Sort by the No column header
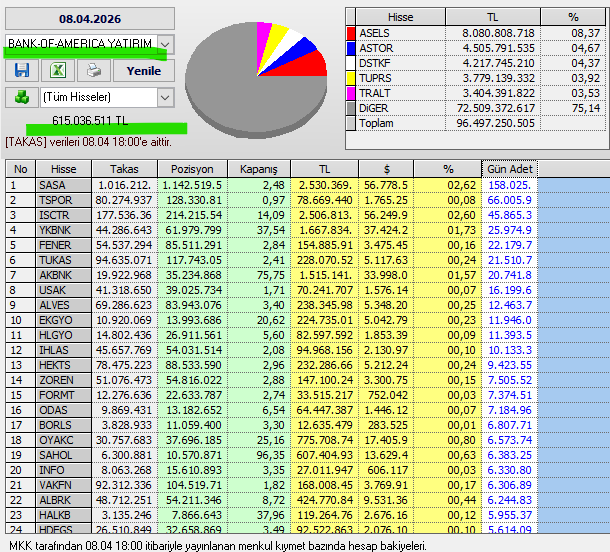Image resolution: width=610 pixels, height=552 pixels. point(21,169)
